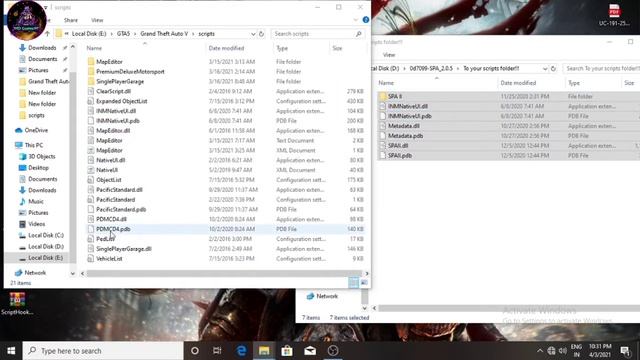Open Network in left navigation pane
The image size is (640, 360).
35,273
